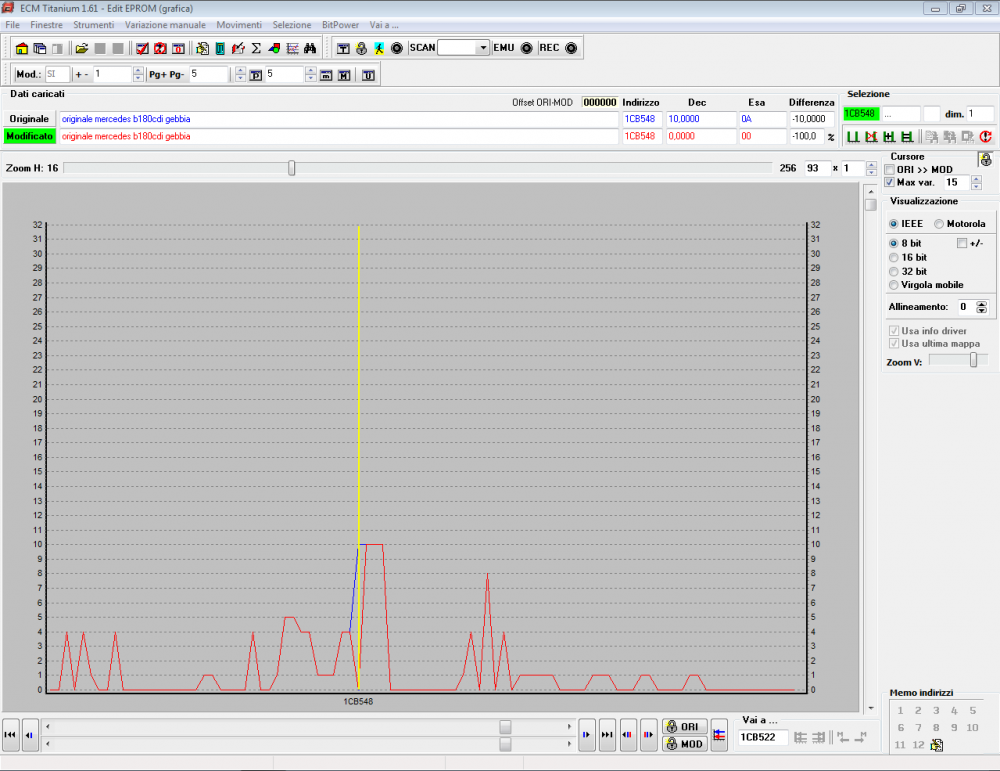Click the yellow house icon in toolbar

pos(22,48)
